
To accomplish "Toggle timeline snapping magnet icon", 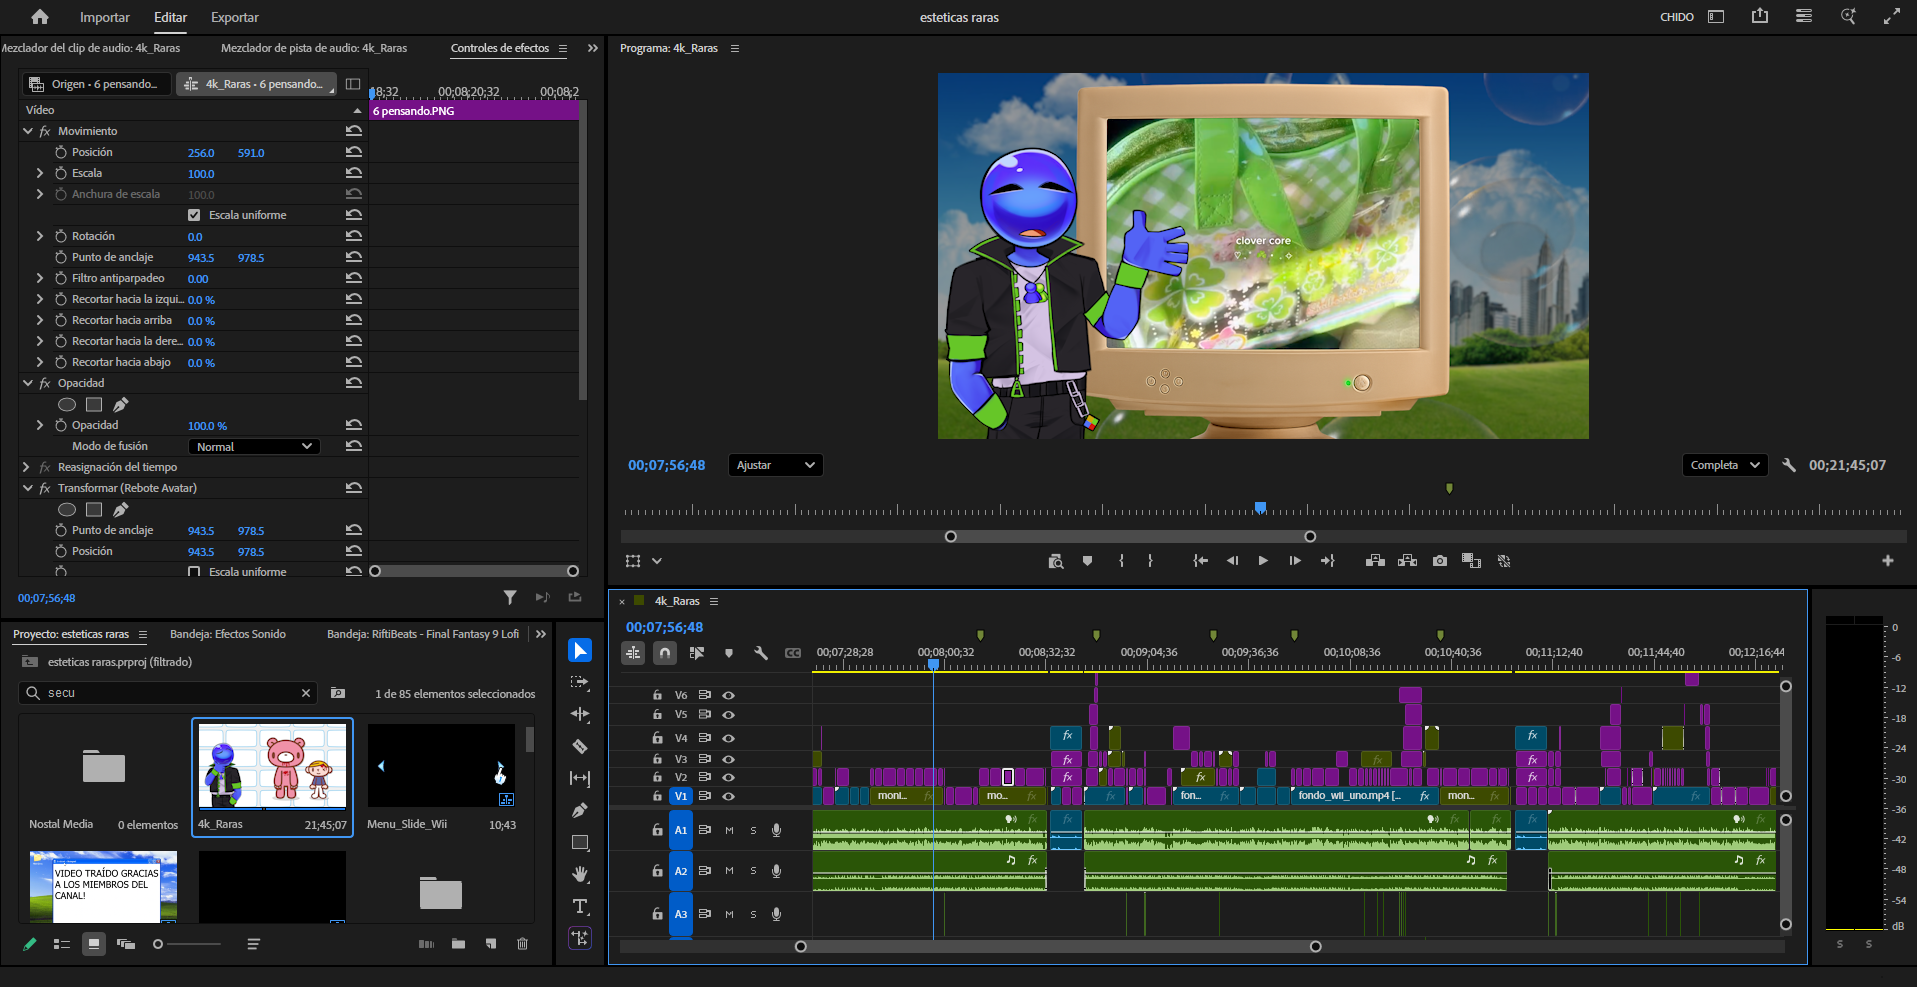I will click(x=665, y=653).
